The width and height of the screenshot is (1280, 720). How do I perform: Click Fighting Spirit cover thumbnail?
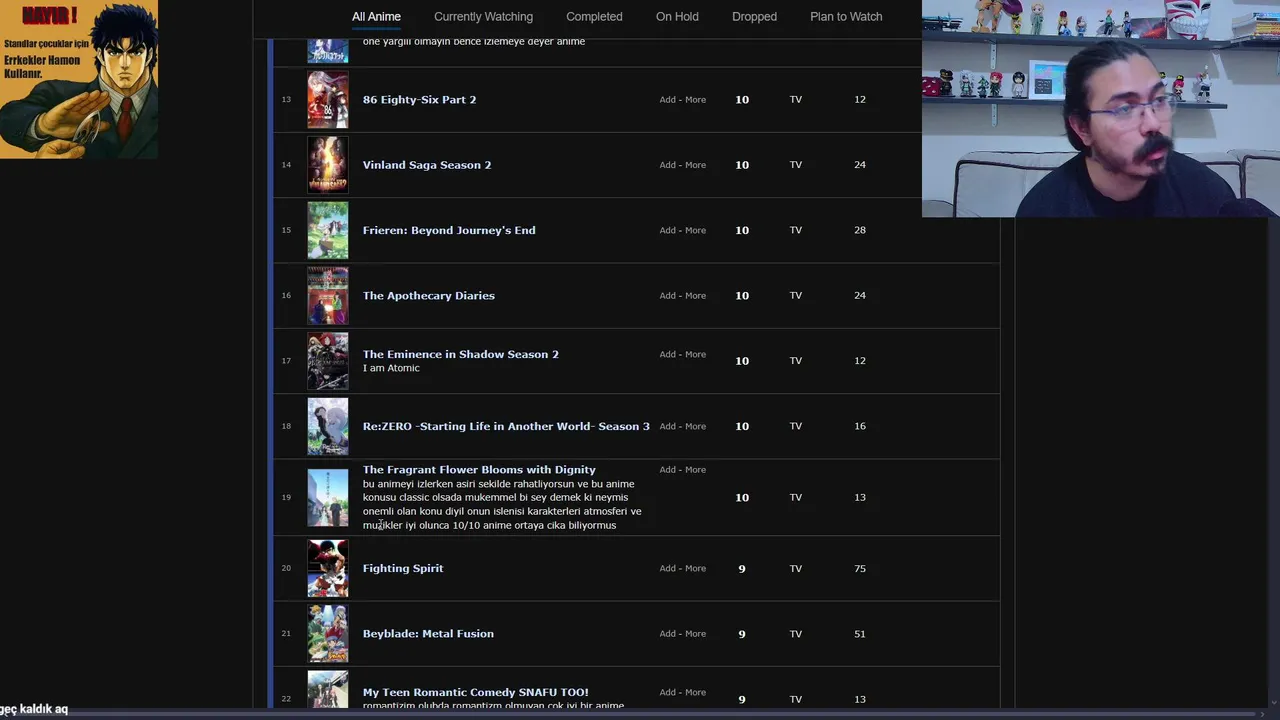tap(328, 568)
